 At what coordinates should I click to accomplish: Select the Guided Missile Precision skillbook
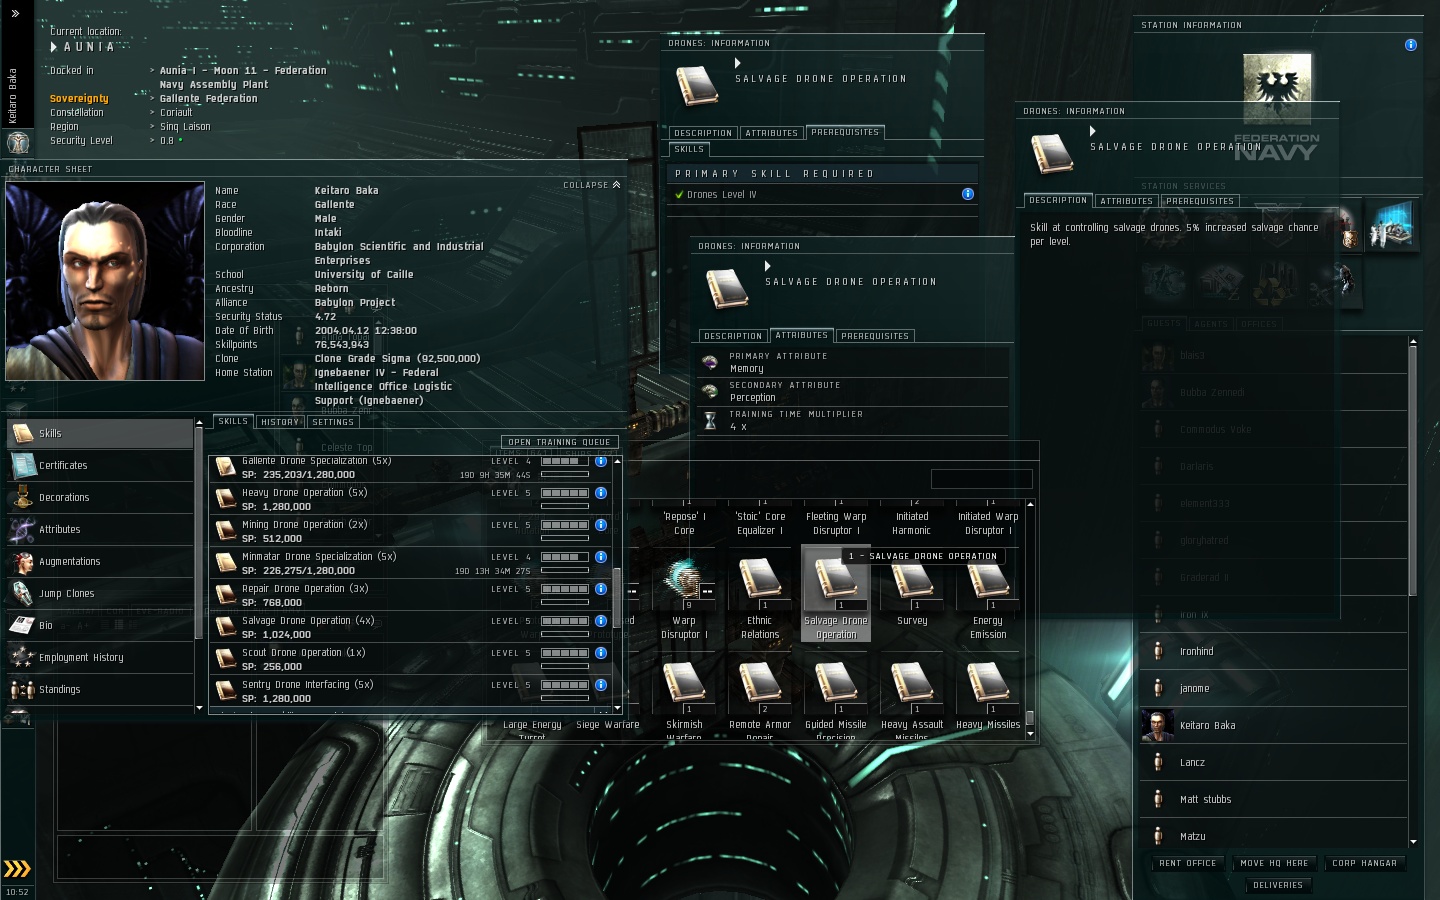coord(836,684)
